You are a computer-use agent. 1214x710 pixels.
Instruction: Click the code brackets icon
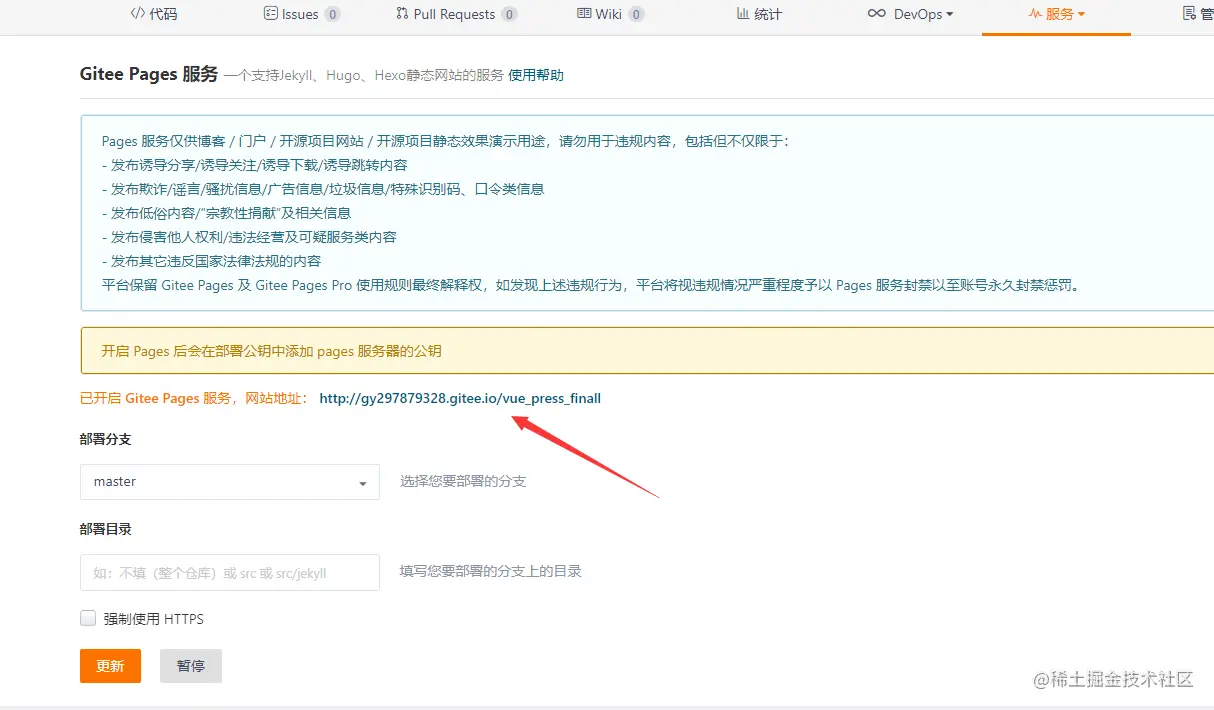[x=138, y=14]
